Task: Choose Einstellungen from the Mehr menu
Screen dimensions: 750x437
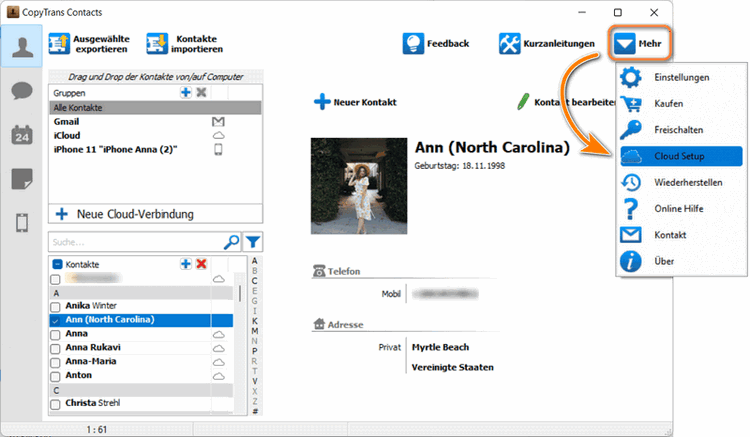Action: [681, 77]
